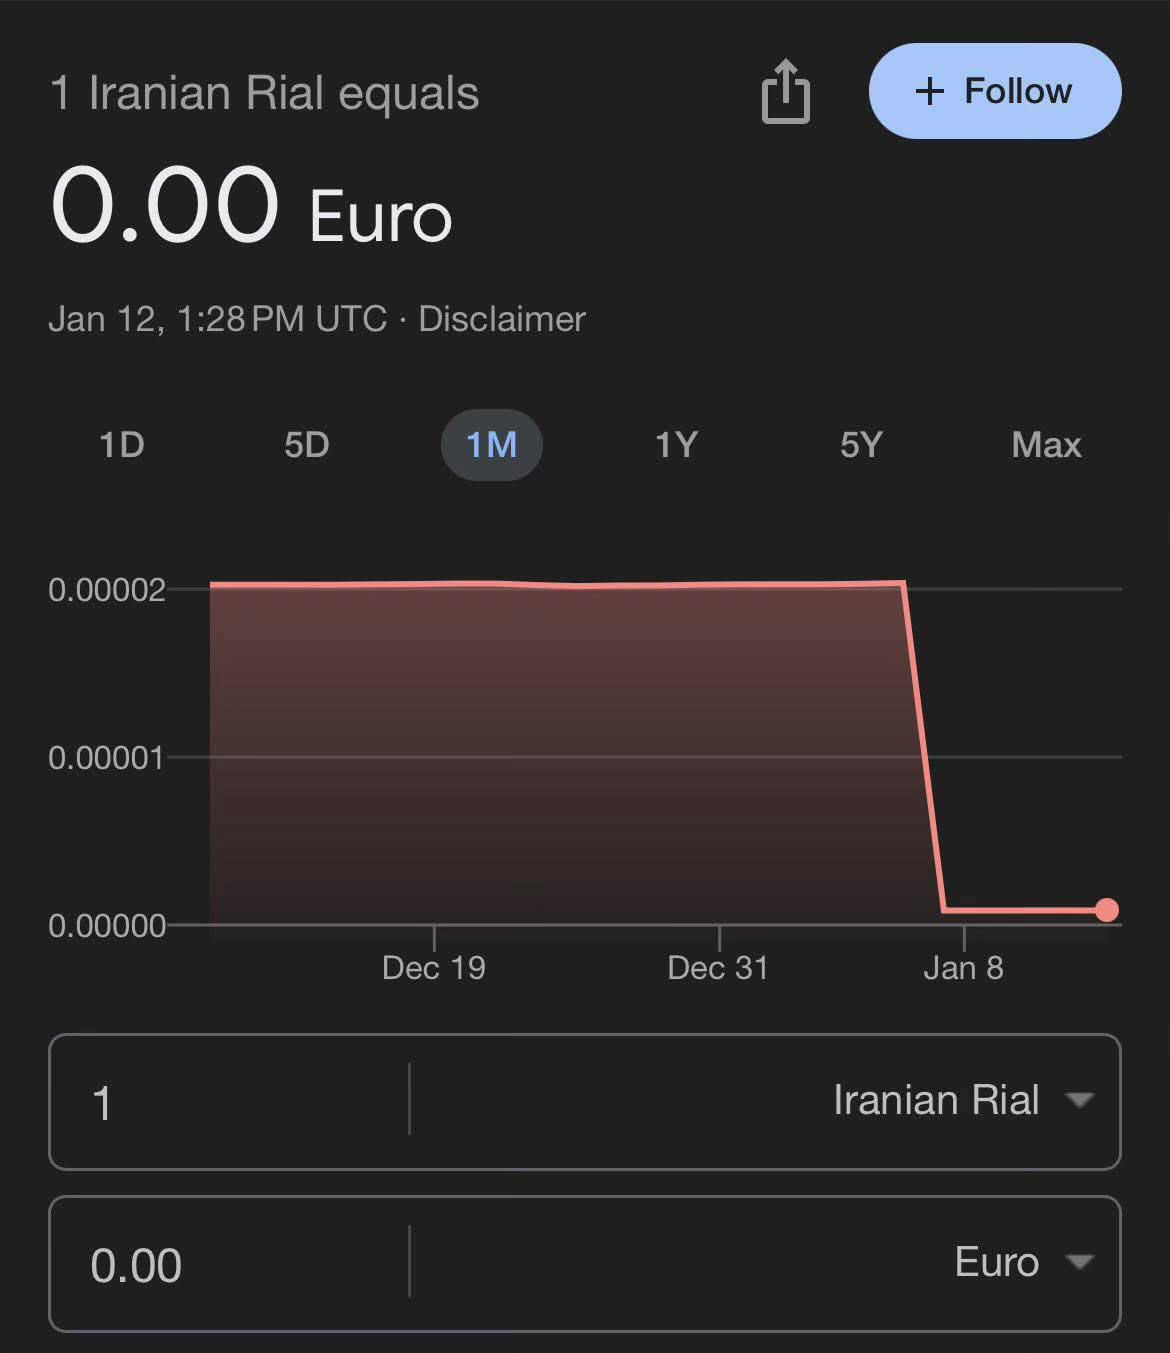Screen dimensions: 1170x1353
Task: Click the Dec 19 date on chart axis
Action: (x=434, y=968)
